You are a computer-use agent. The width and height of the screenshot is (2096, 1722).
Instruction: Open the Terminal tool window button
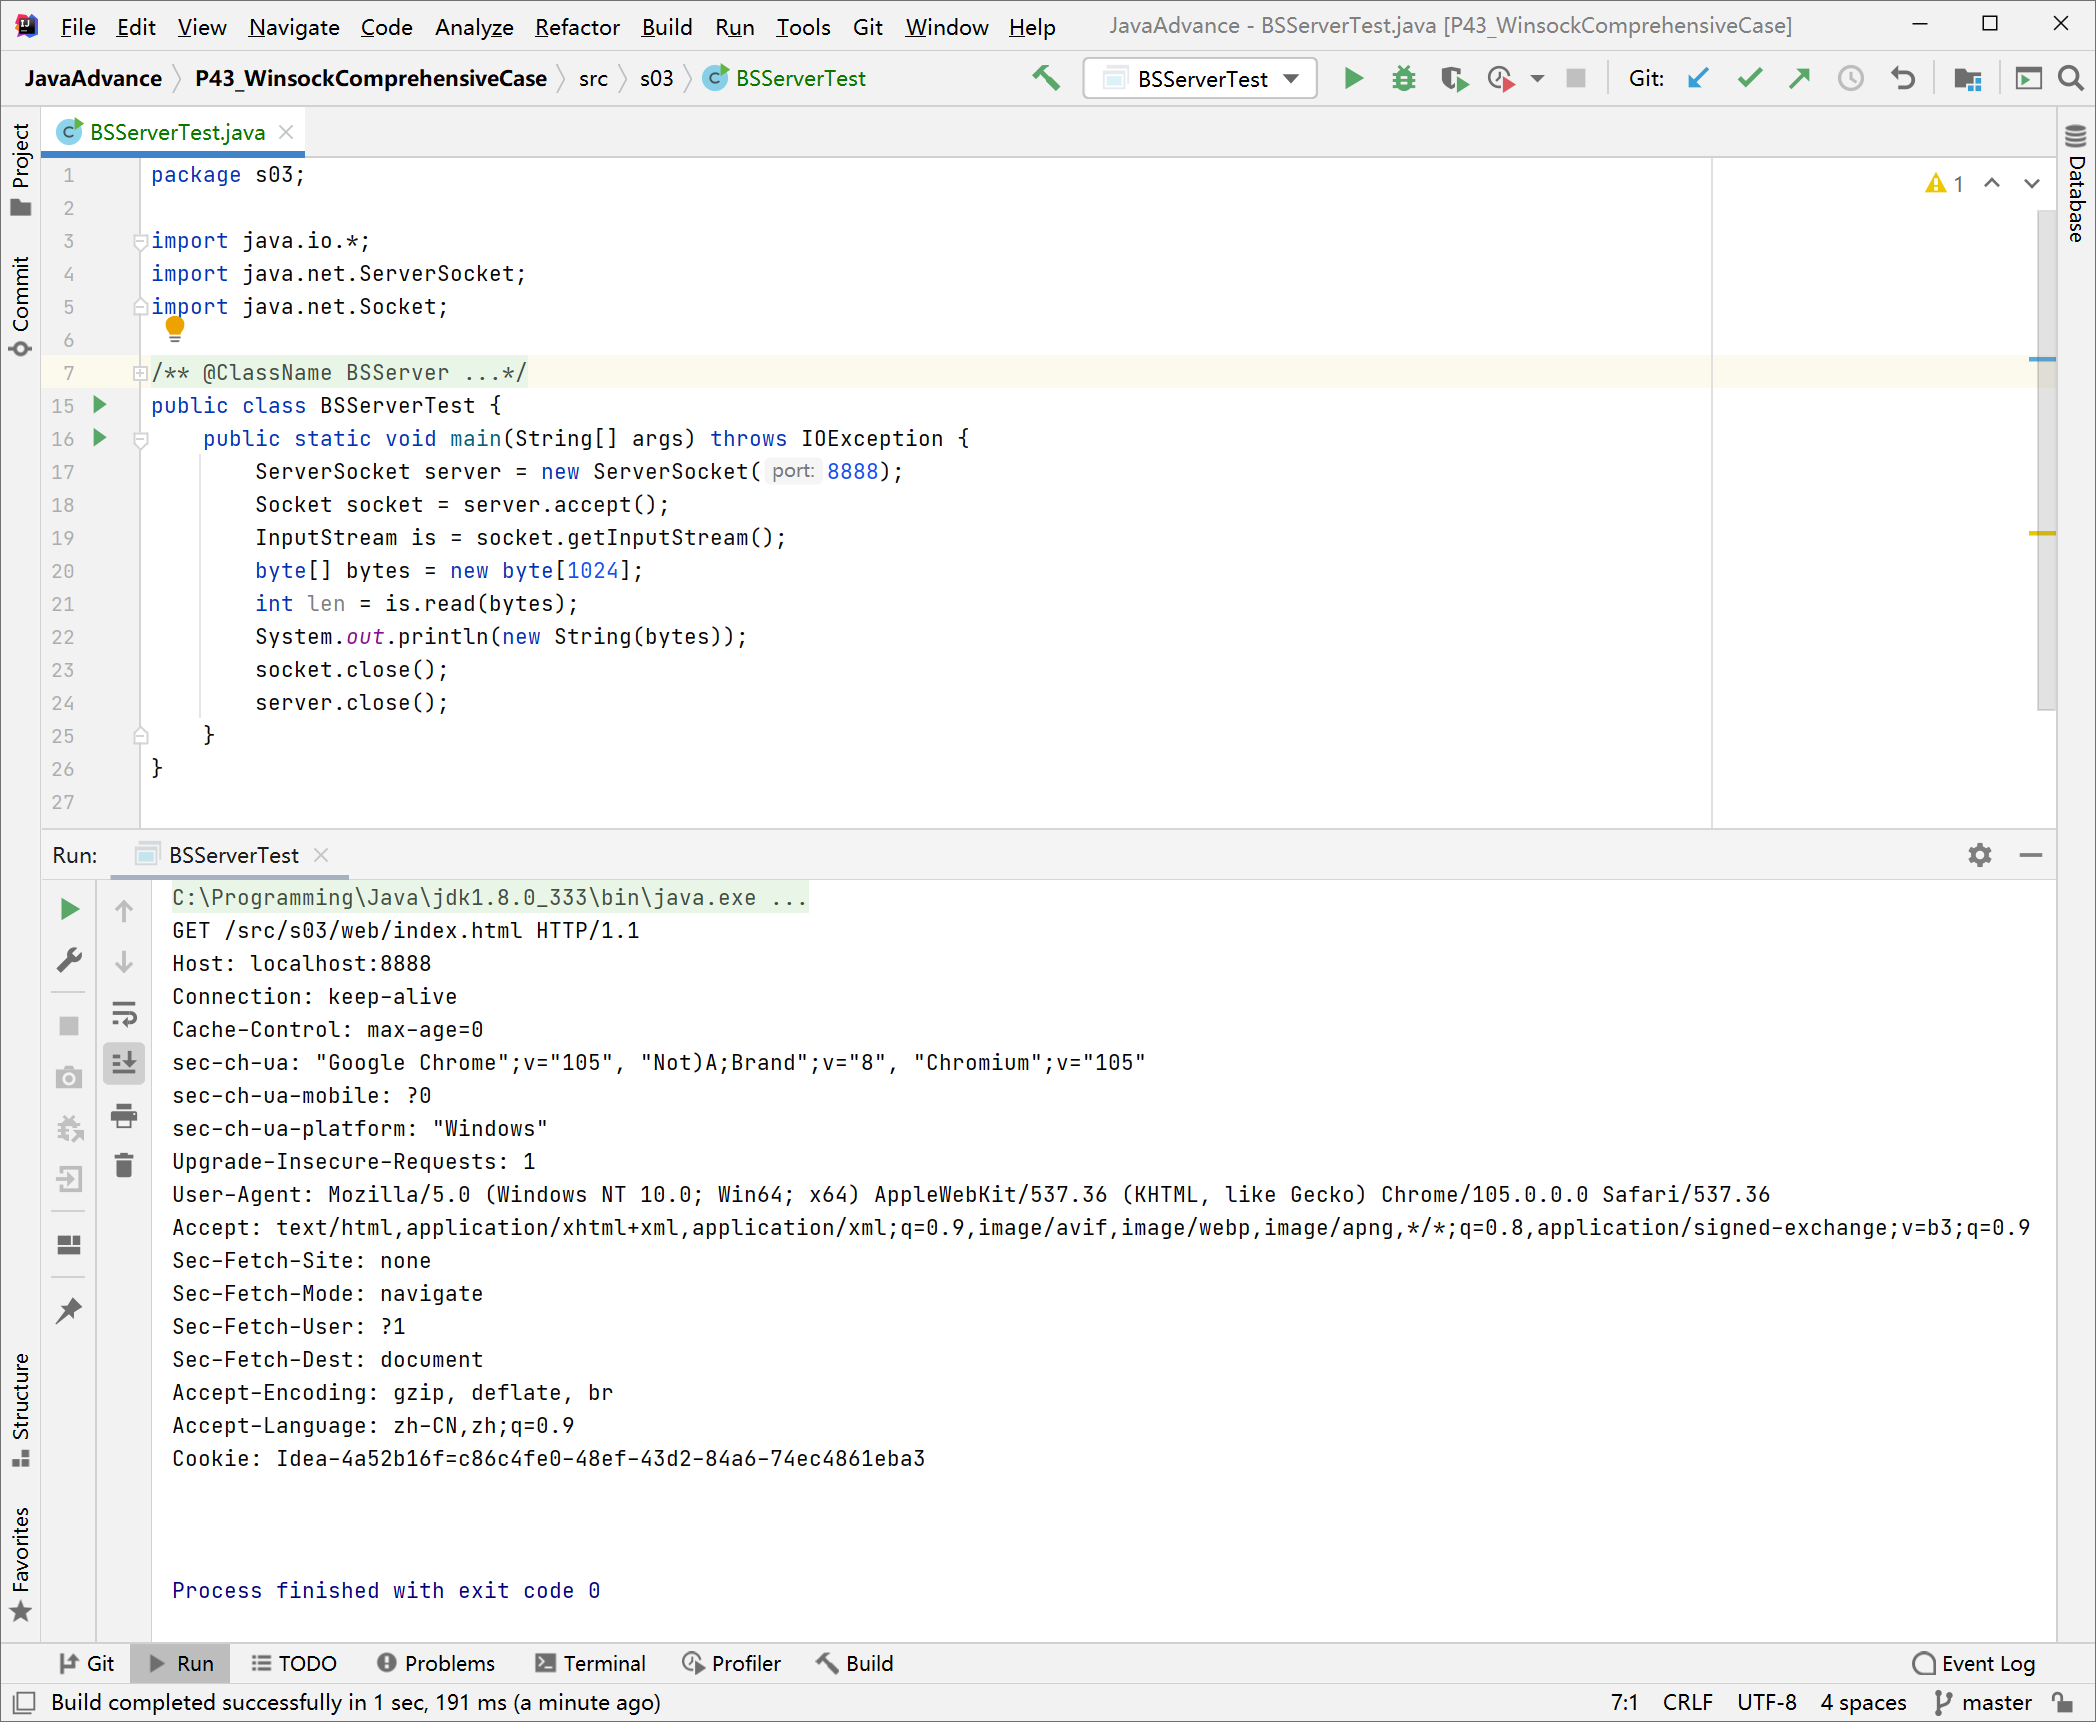pos(590,1663)
